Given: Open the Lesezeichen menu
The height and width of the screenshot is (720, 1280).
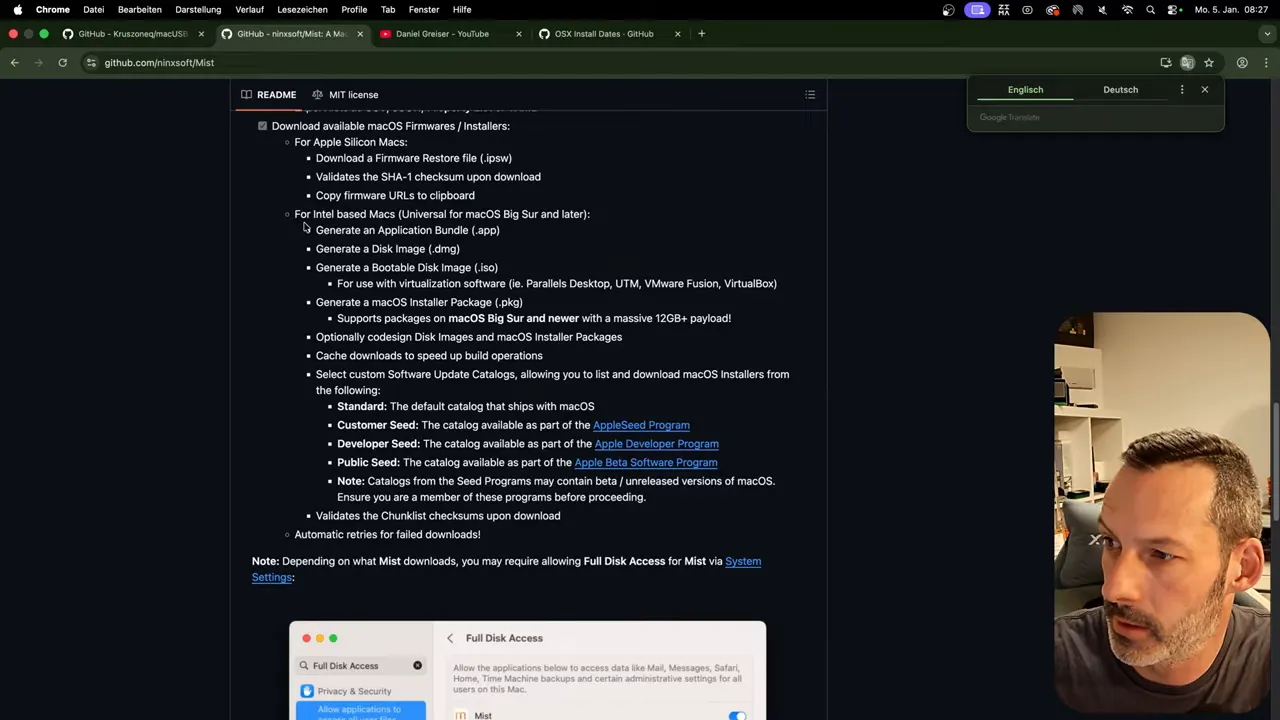Looking at the screenshot, I should tap(302, 9).
